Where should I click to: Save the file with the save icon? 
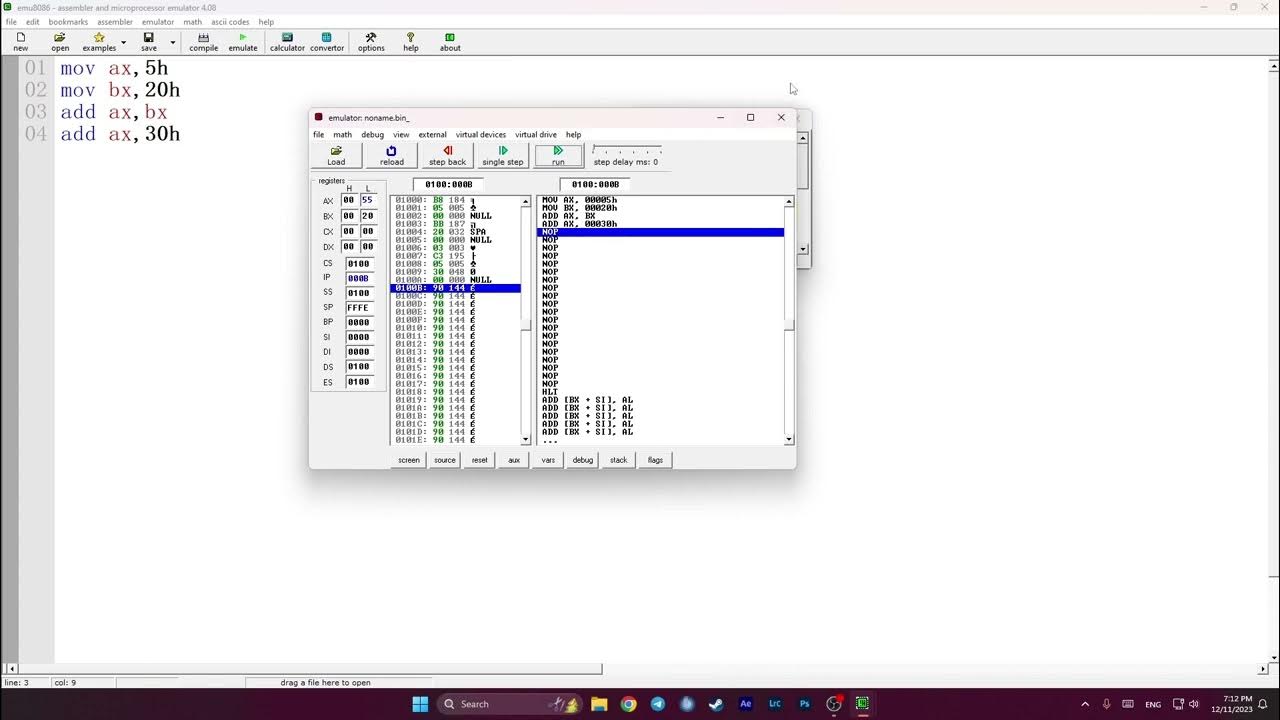tap(148, 41)
